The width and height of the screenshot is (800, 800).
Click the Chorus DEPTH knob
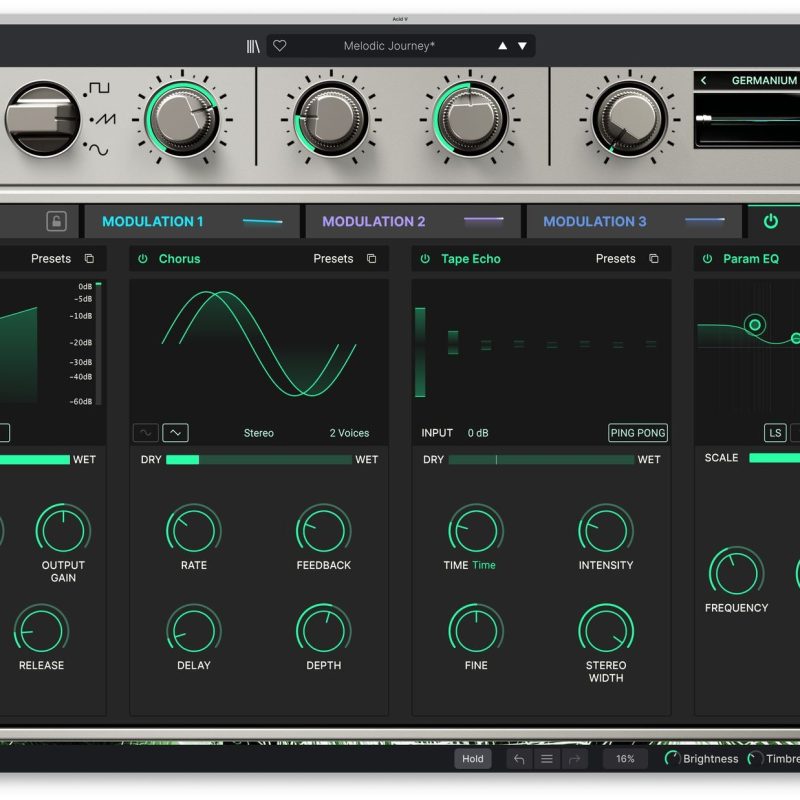point(323,631)
